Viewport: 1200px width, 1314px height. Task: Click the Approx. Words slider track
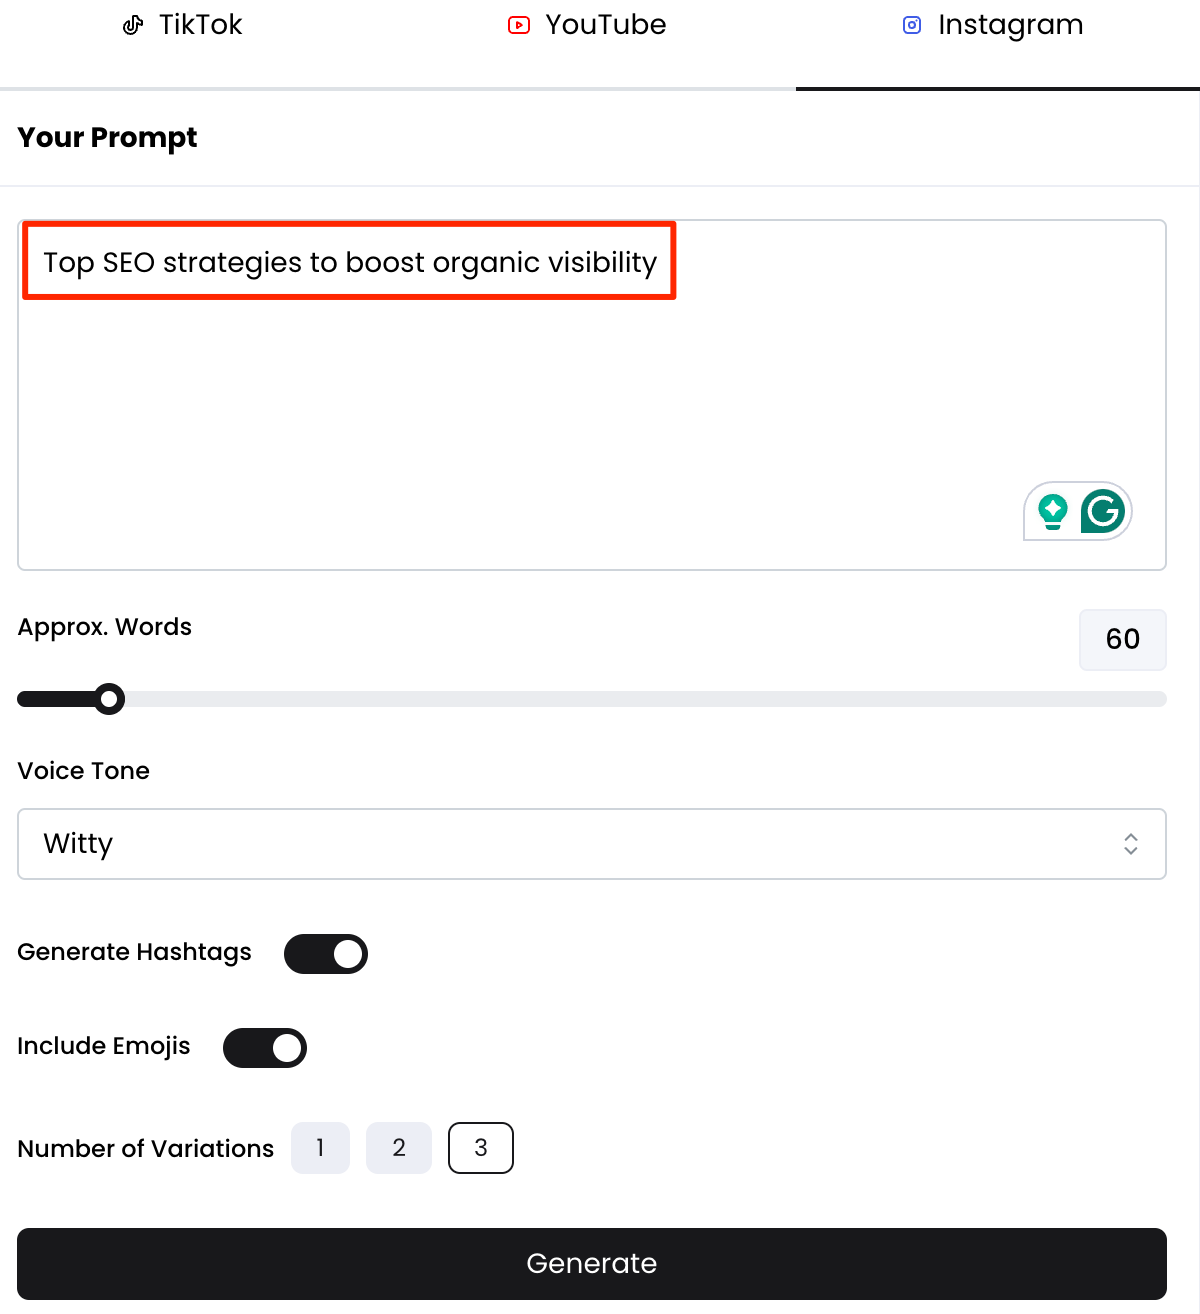point(640,699)
